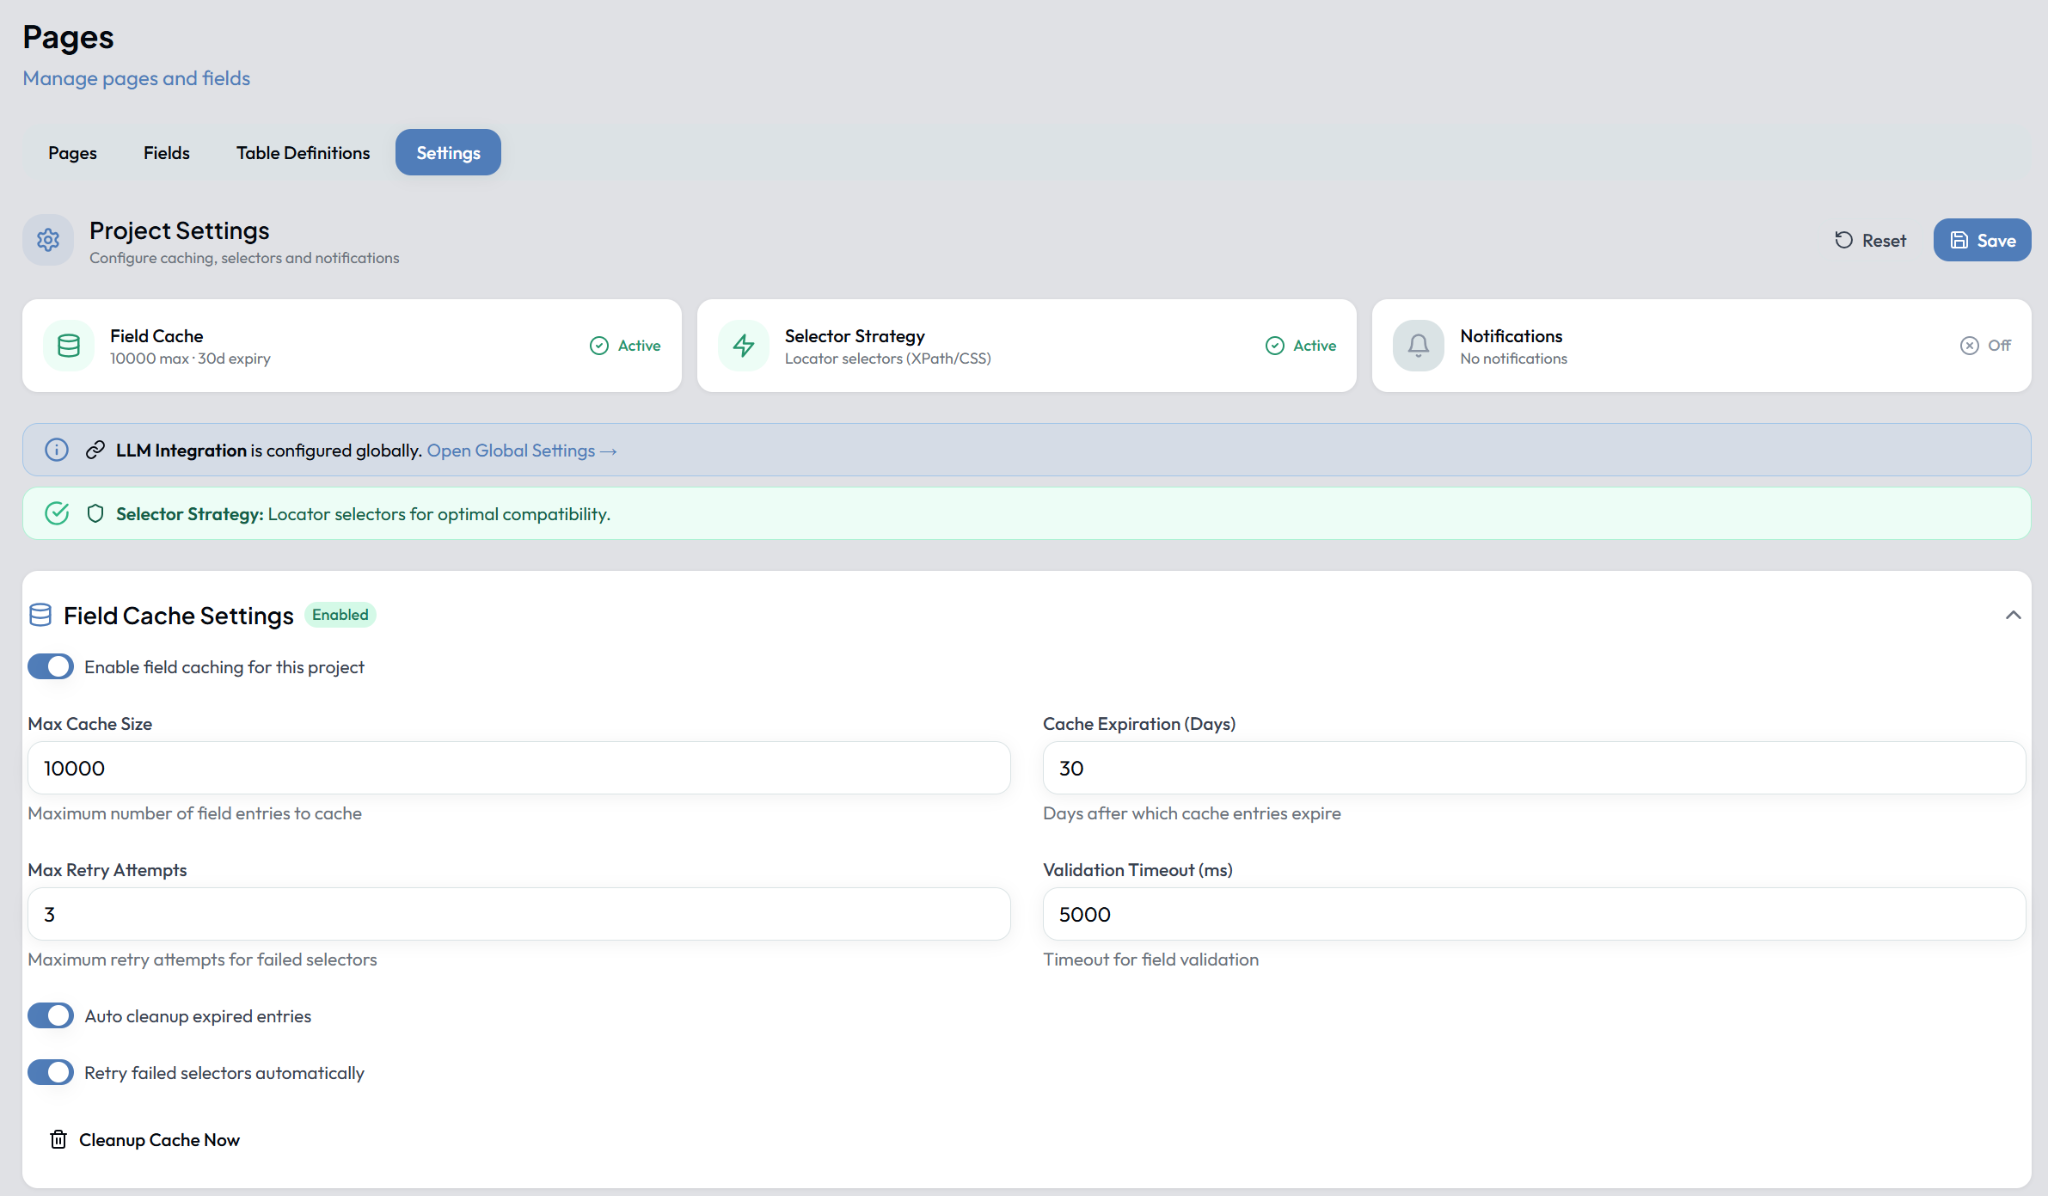Screen dimensions: 2048x1196
Task: Click 'Timeout for field validation' hint
Action: click(x=1151, y=960)
